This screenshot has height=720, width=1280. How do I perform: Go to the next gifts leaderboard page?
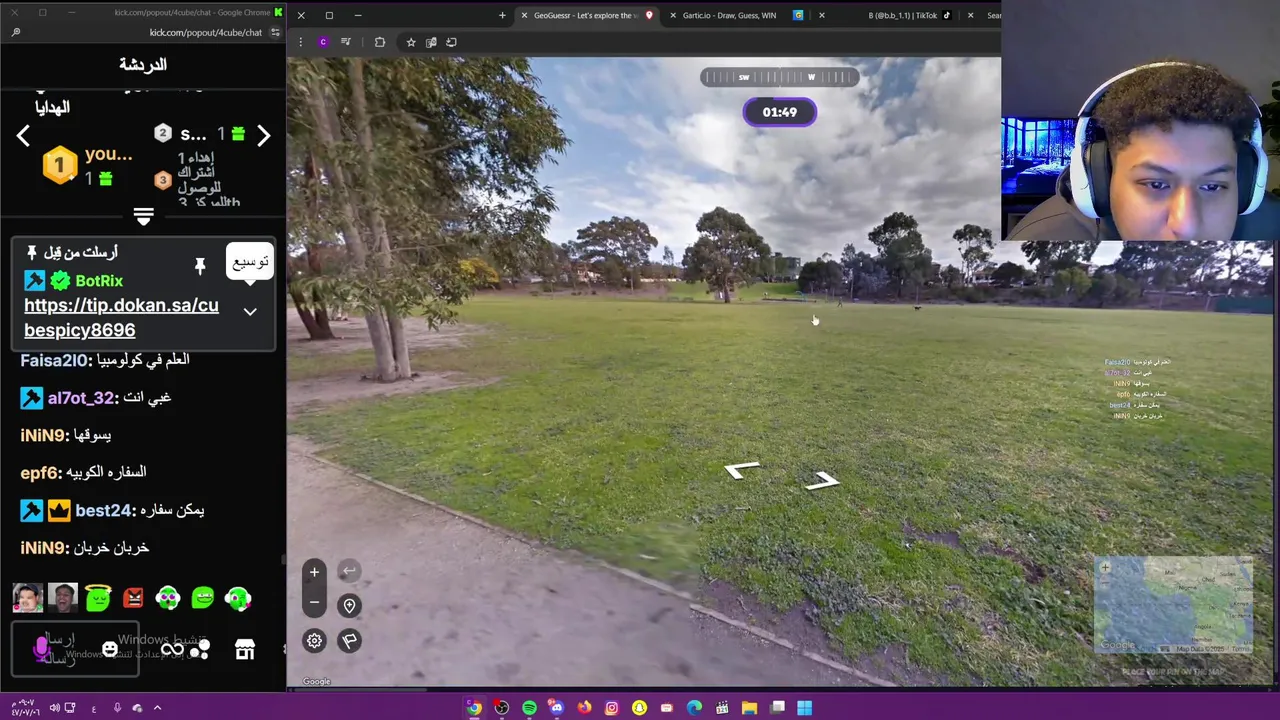pyautogui.click(x=264, y=136)
